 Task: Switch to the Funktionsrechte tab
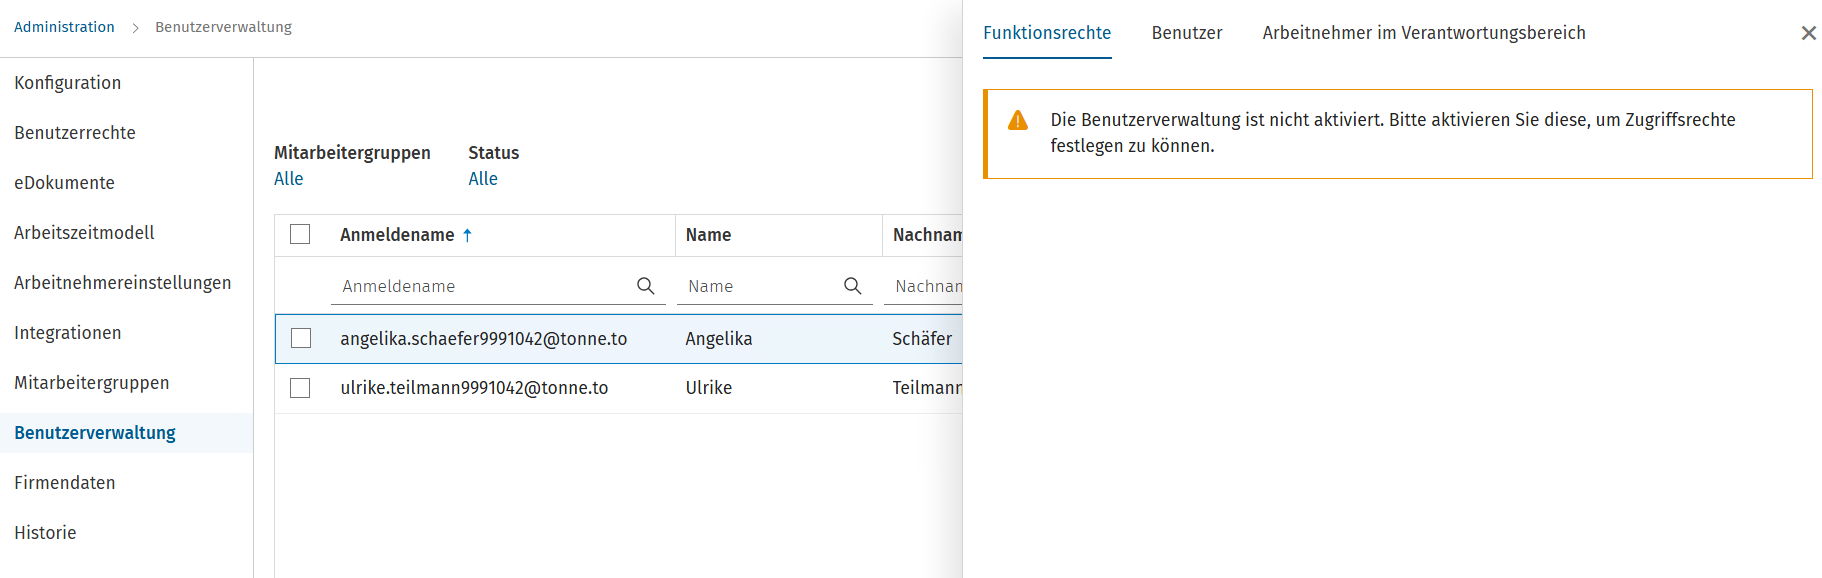(x=1047, y=33)
